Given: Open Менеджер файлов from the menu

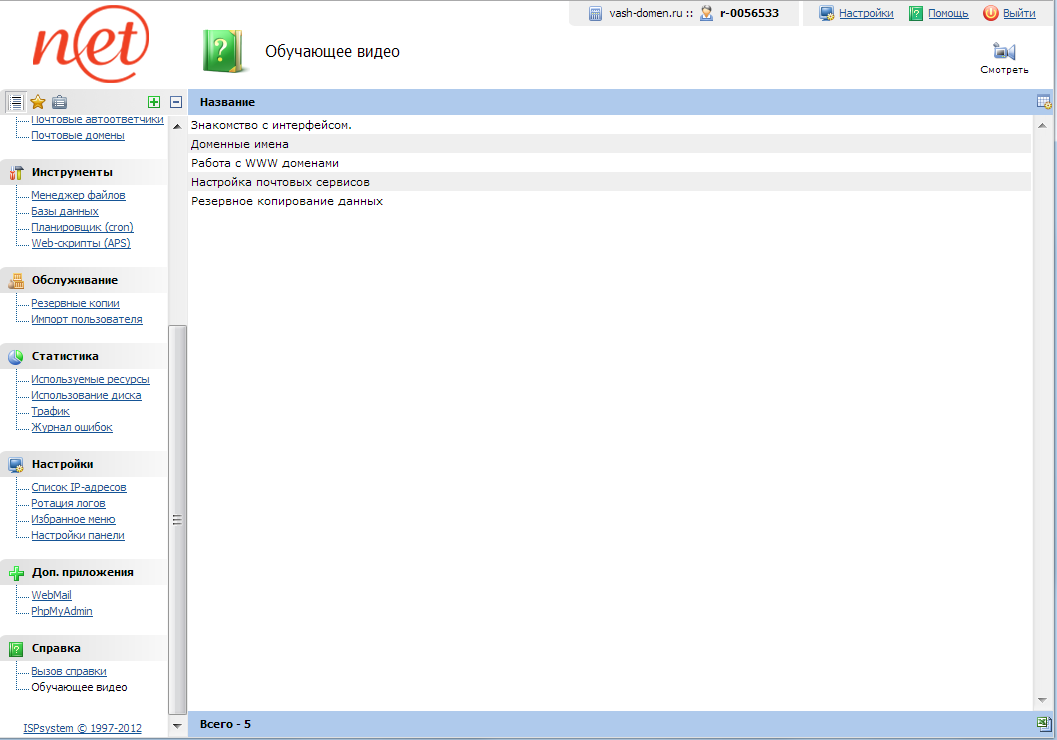Looking at the screenshot, I should pyautogui.click(x=78, y=195).
